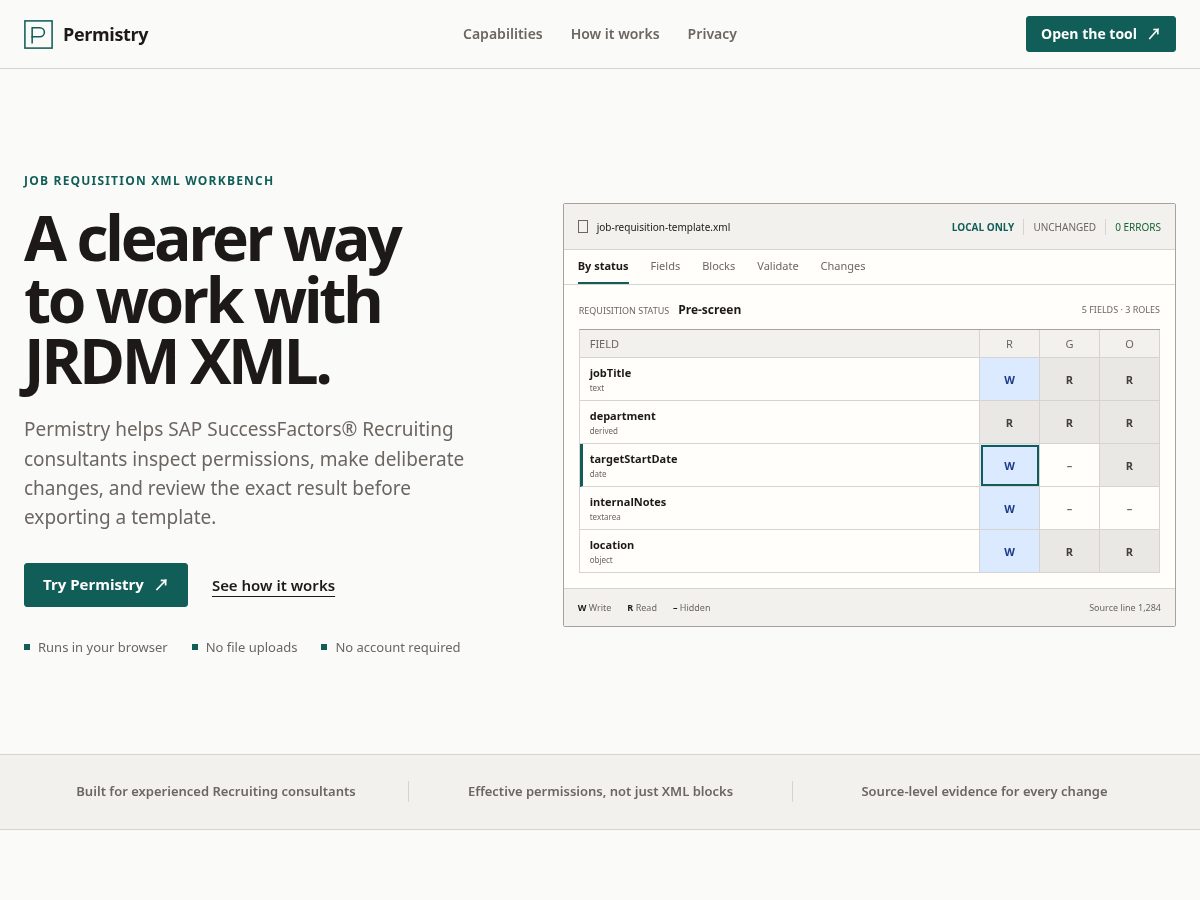Click Built for experienced Recruiting consultants text

(216, 791)
